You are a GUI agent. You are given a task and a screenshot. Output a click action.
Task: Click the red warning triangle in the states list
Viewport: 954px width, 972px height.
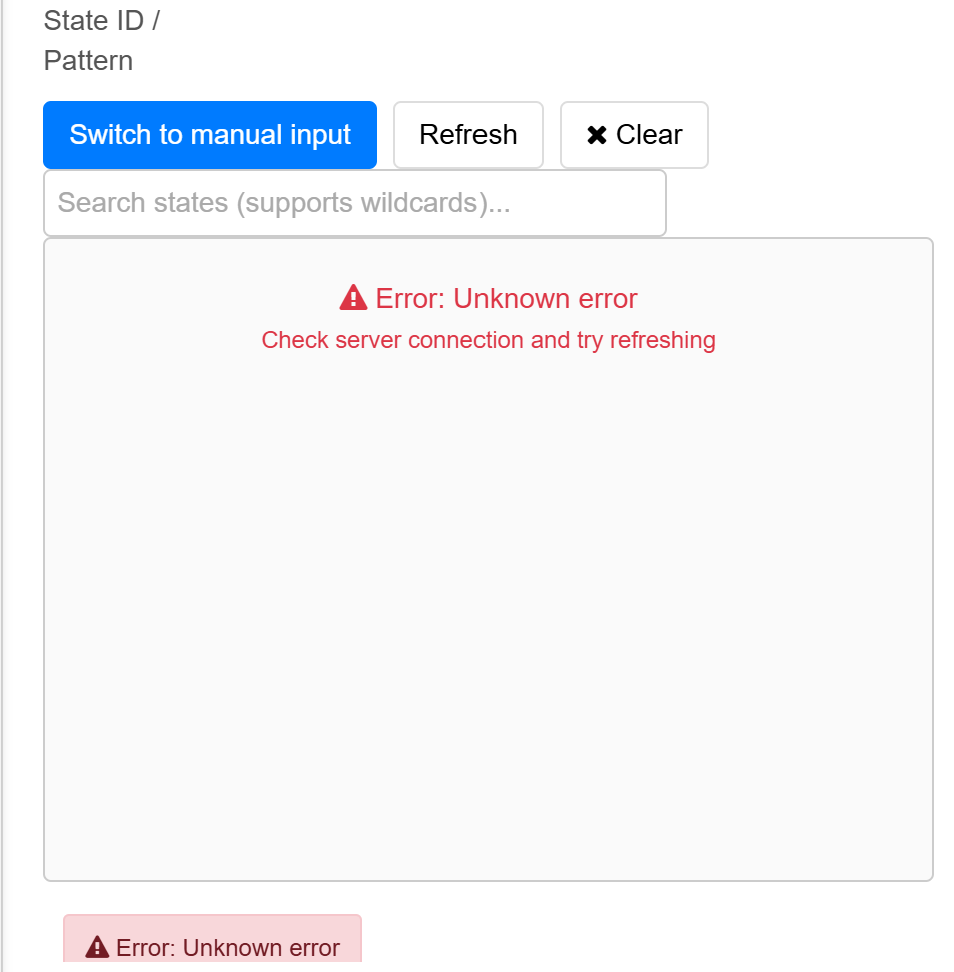[353, 298]
